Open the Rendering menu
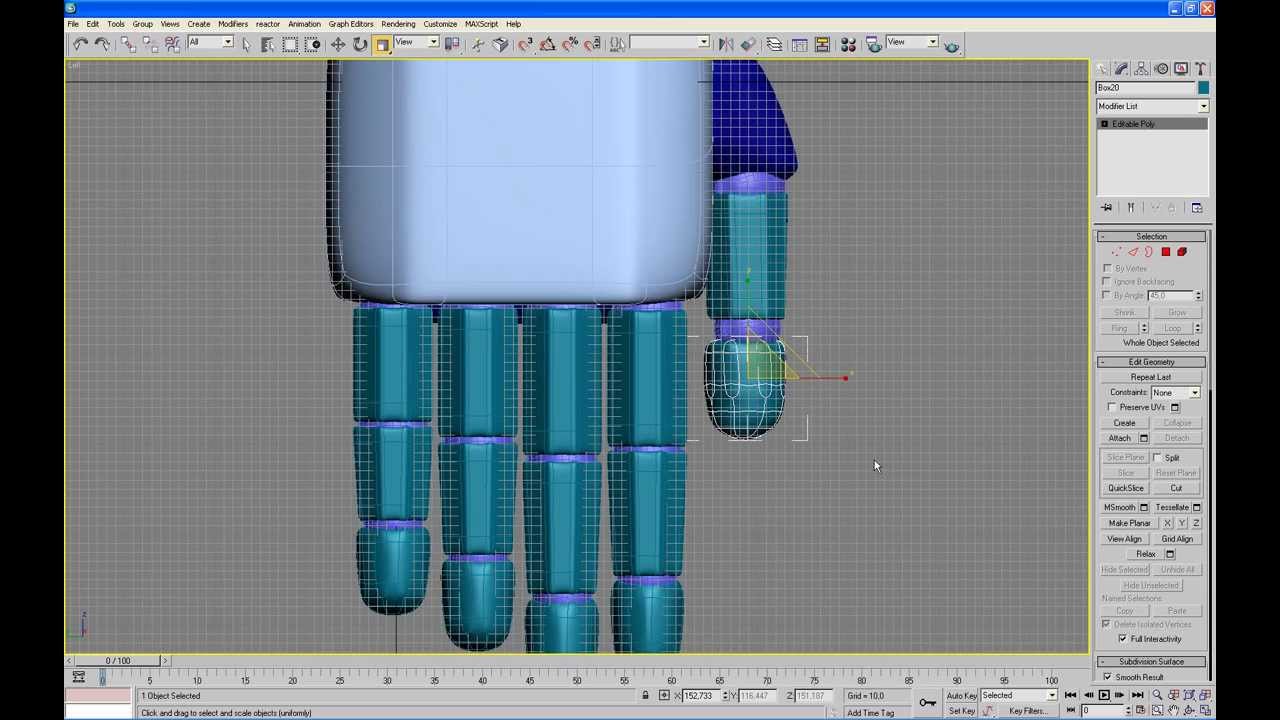This screenshot has height=720, width=1280. [x=398, y=24]
